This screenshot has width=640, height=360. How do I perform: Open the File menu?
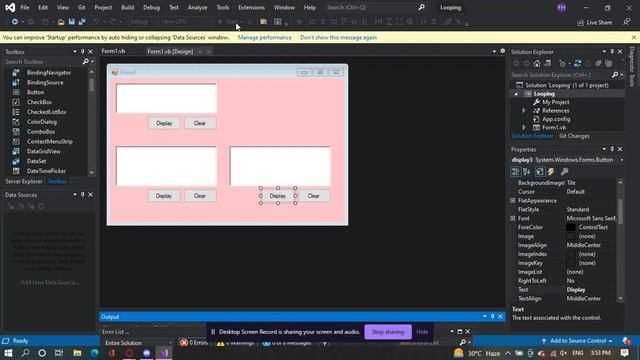(x=24, y=7)
